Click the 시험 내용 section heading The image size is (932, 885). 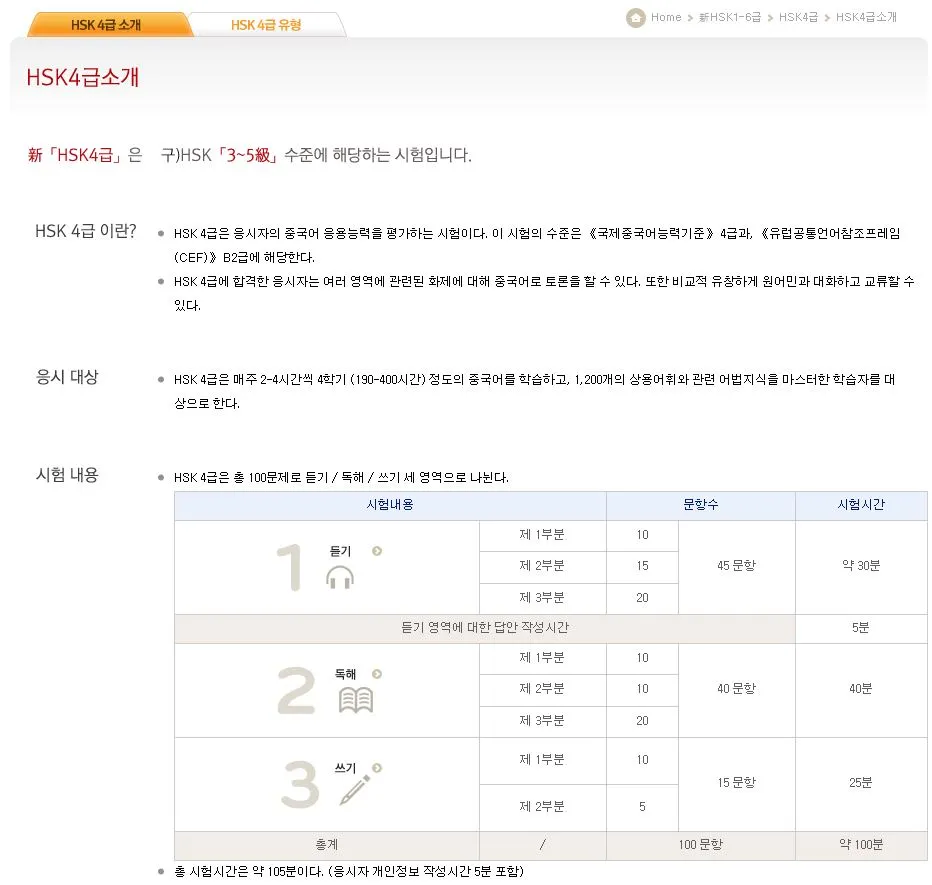pyautogui.click(x=67, y=475)
